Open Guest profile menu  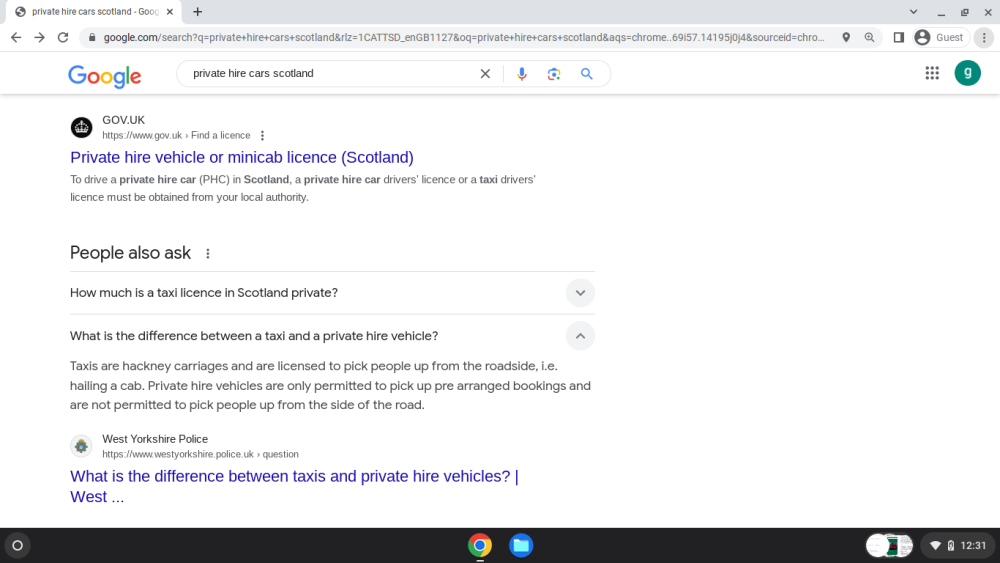(939, 38)
